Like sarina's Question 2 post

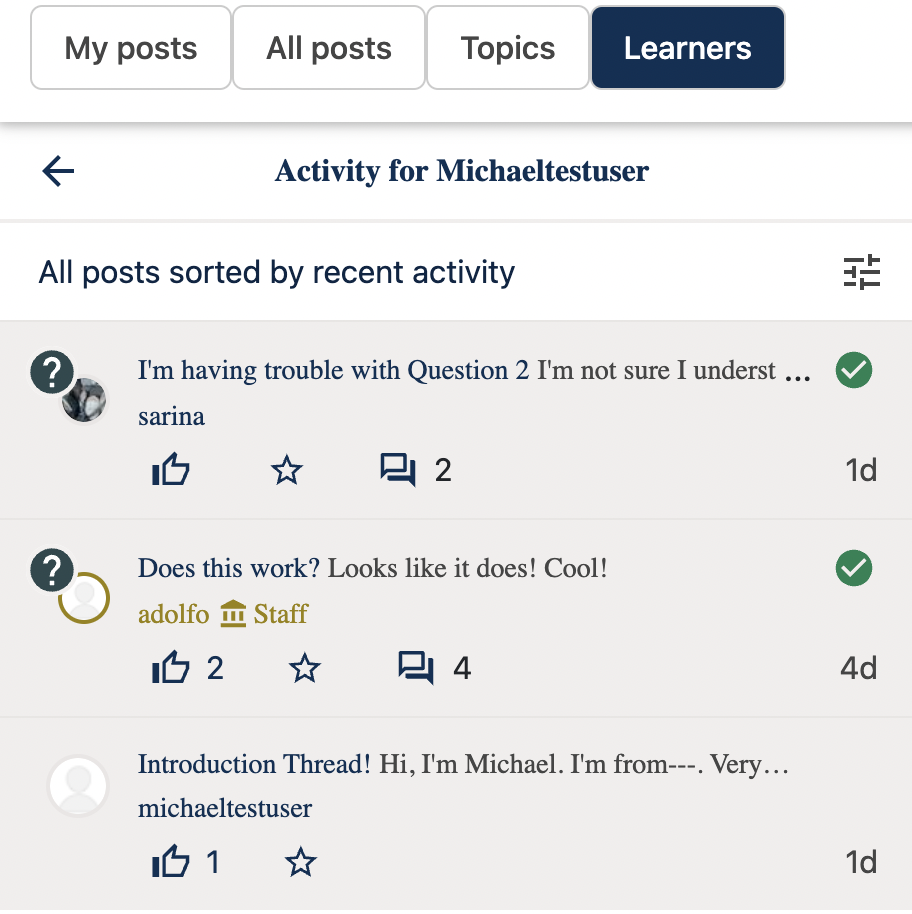171,469
